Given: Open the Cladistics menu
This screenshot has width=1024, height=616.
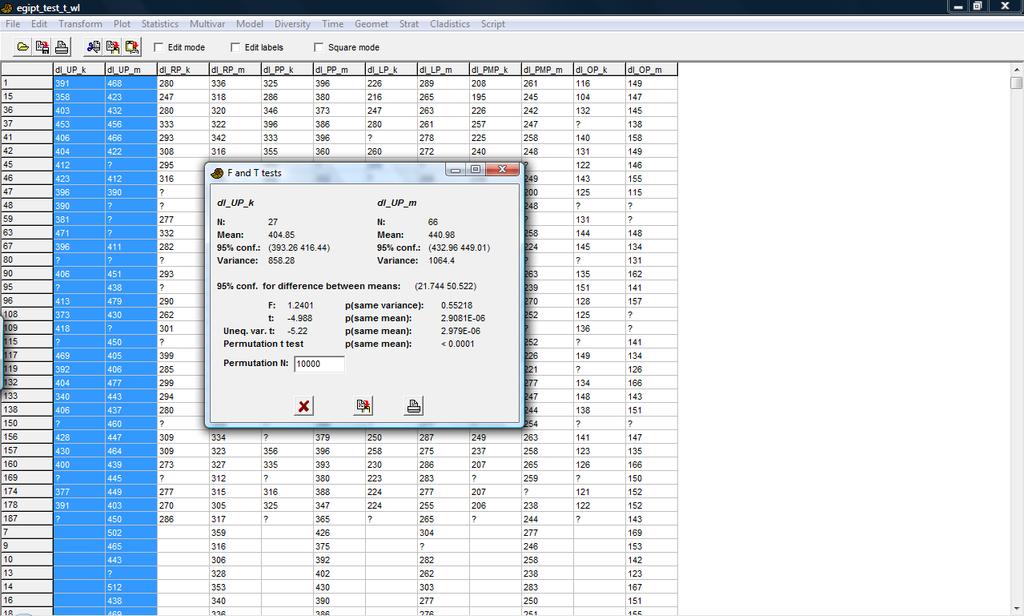Looking at the screenshot, I should 449,24.
